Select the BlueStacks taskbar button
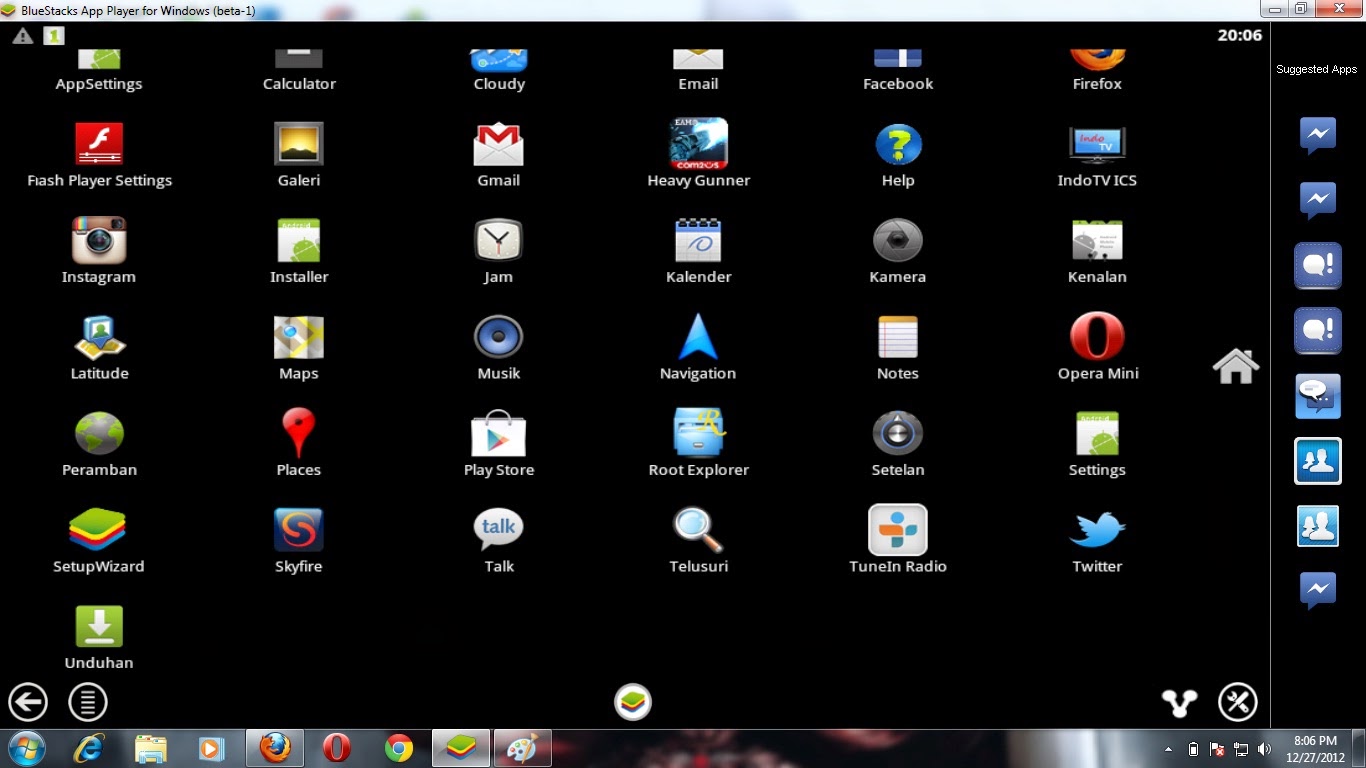This screenshot has height=768, width=1366. [461, 748]
